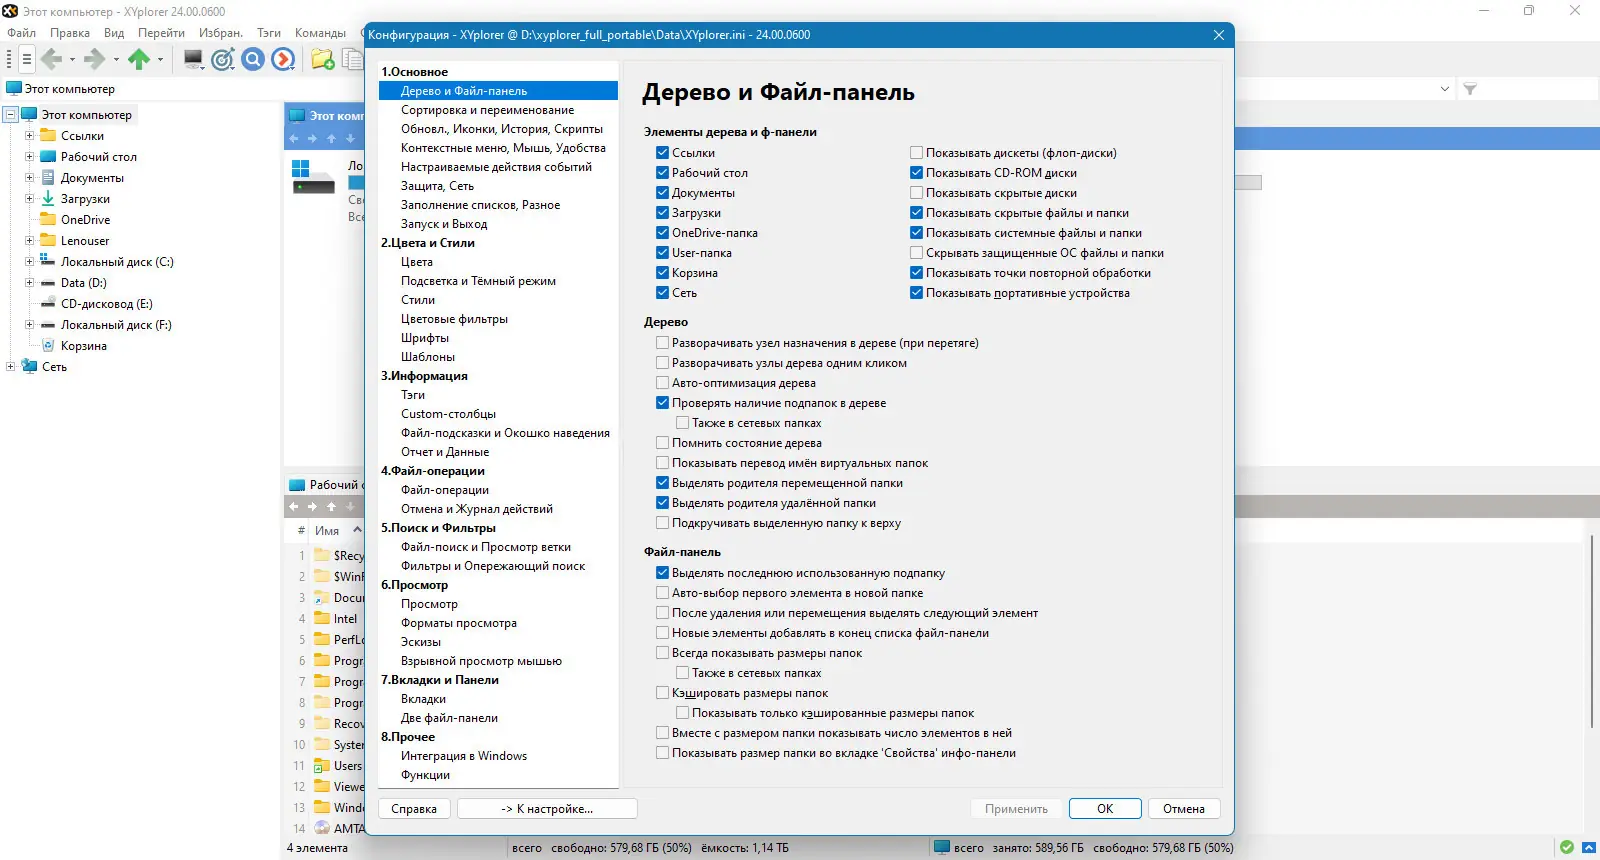The image size is (1600, 860).
Task: Expand Локальный диск (C:) tree node
Action: click(29, 262)
